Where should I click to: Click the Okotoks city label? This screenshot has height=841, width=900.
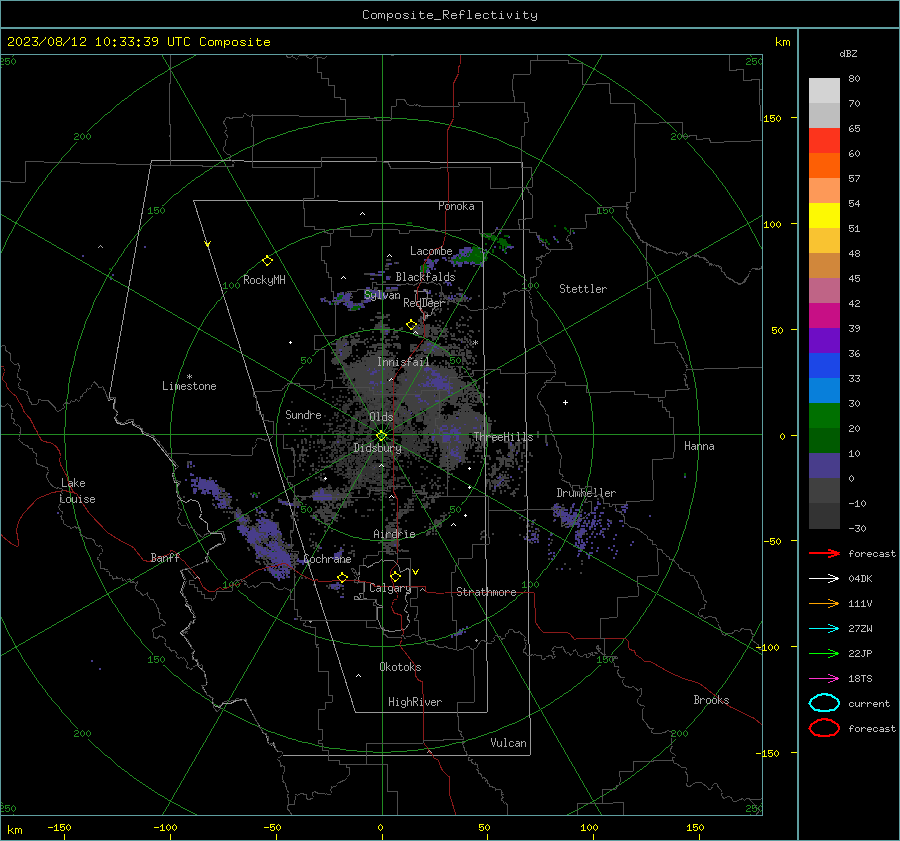coord(400,667)
